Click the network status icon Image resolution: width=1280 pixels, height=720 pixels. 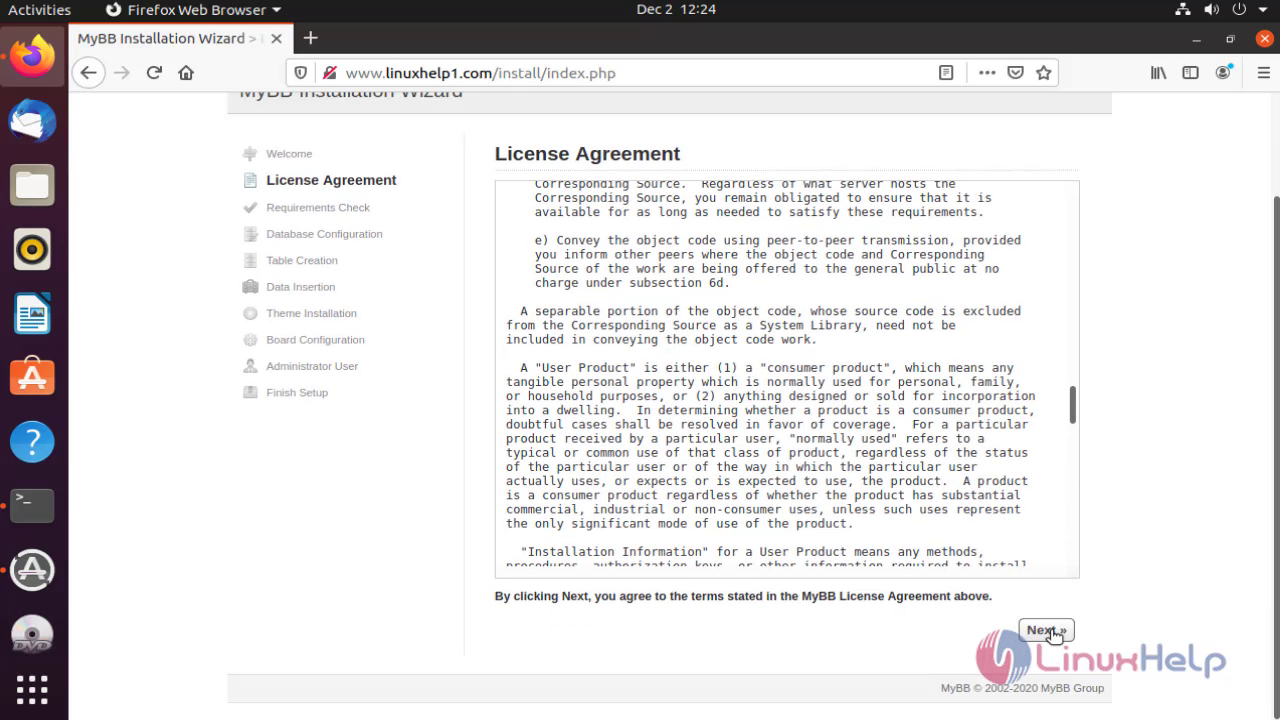[1184, 10]
